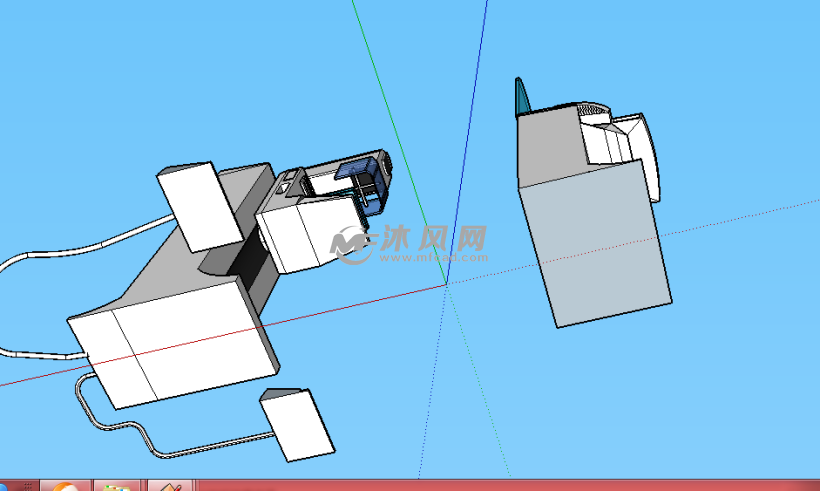Open the orange-ball app in the taskbar
The image size is (820, 491).
[x=66, y=486]
